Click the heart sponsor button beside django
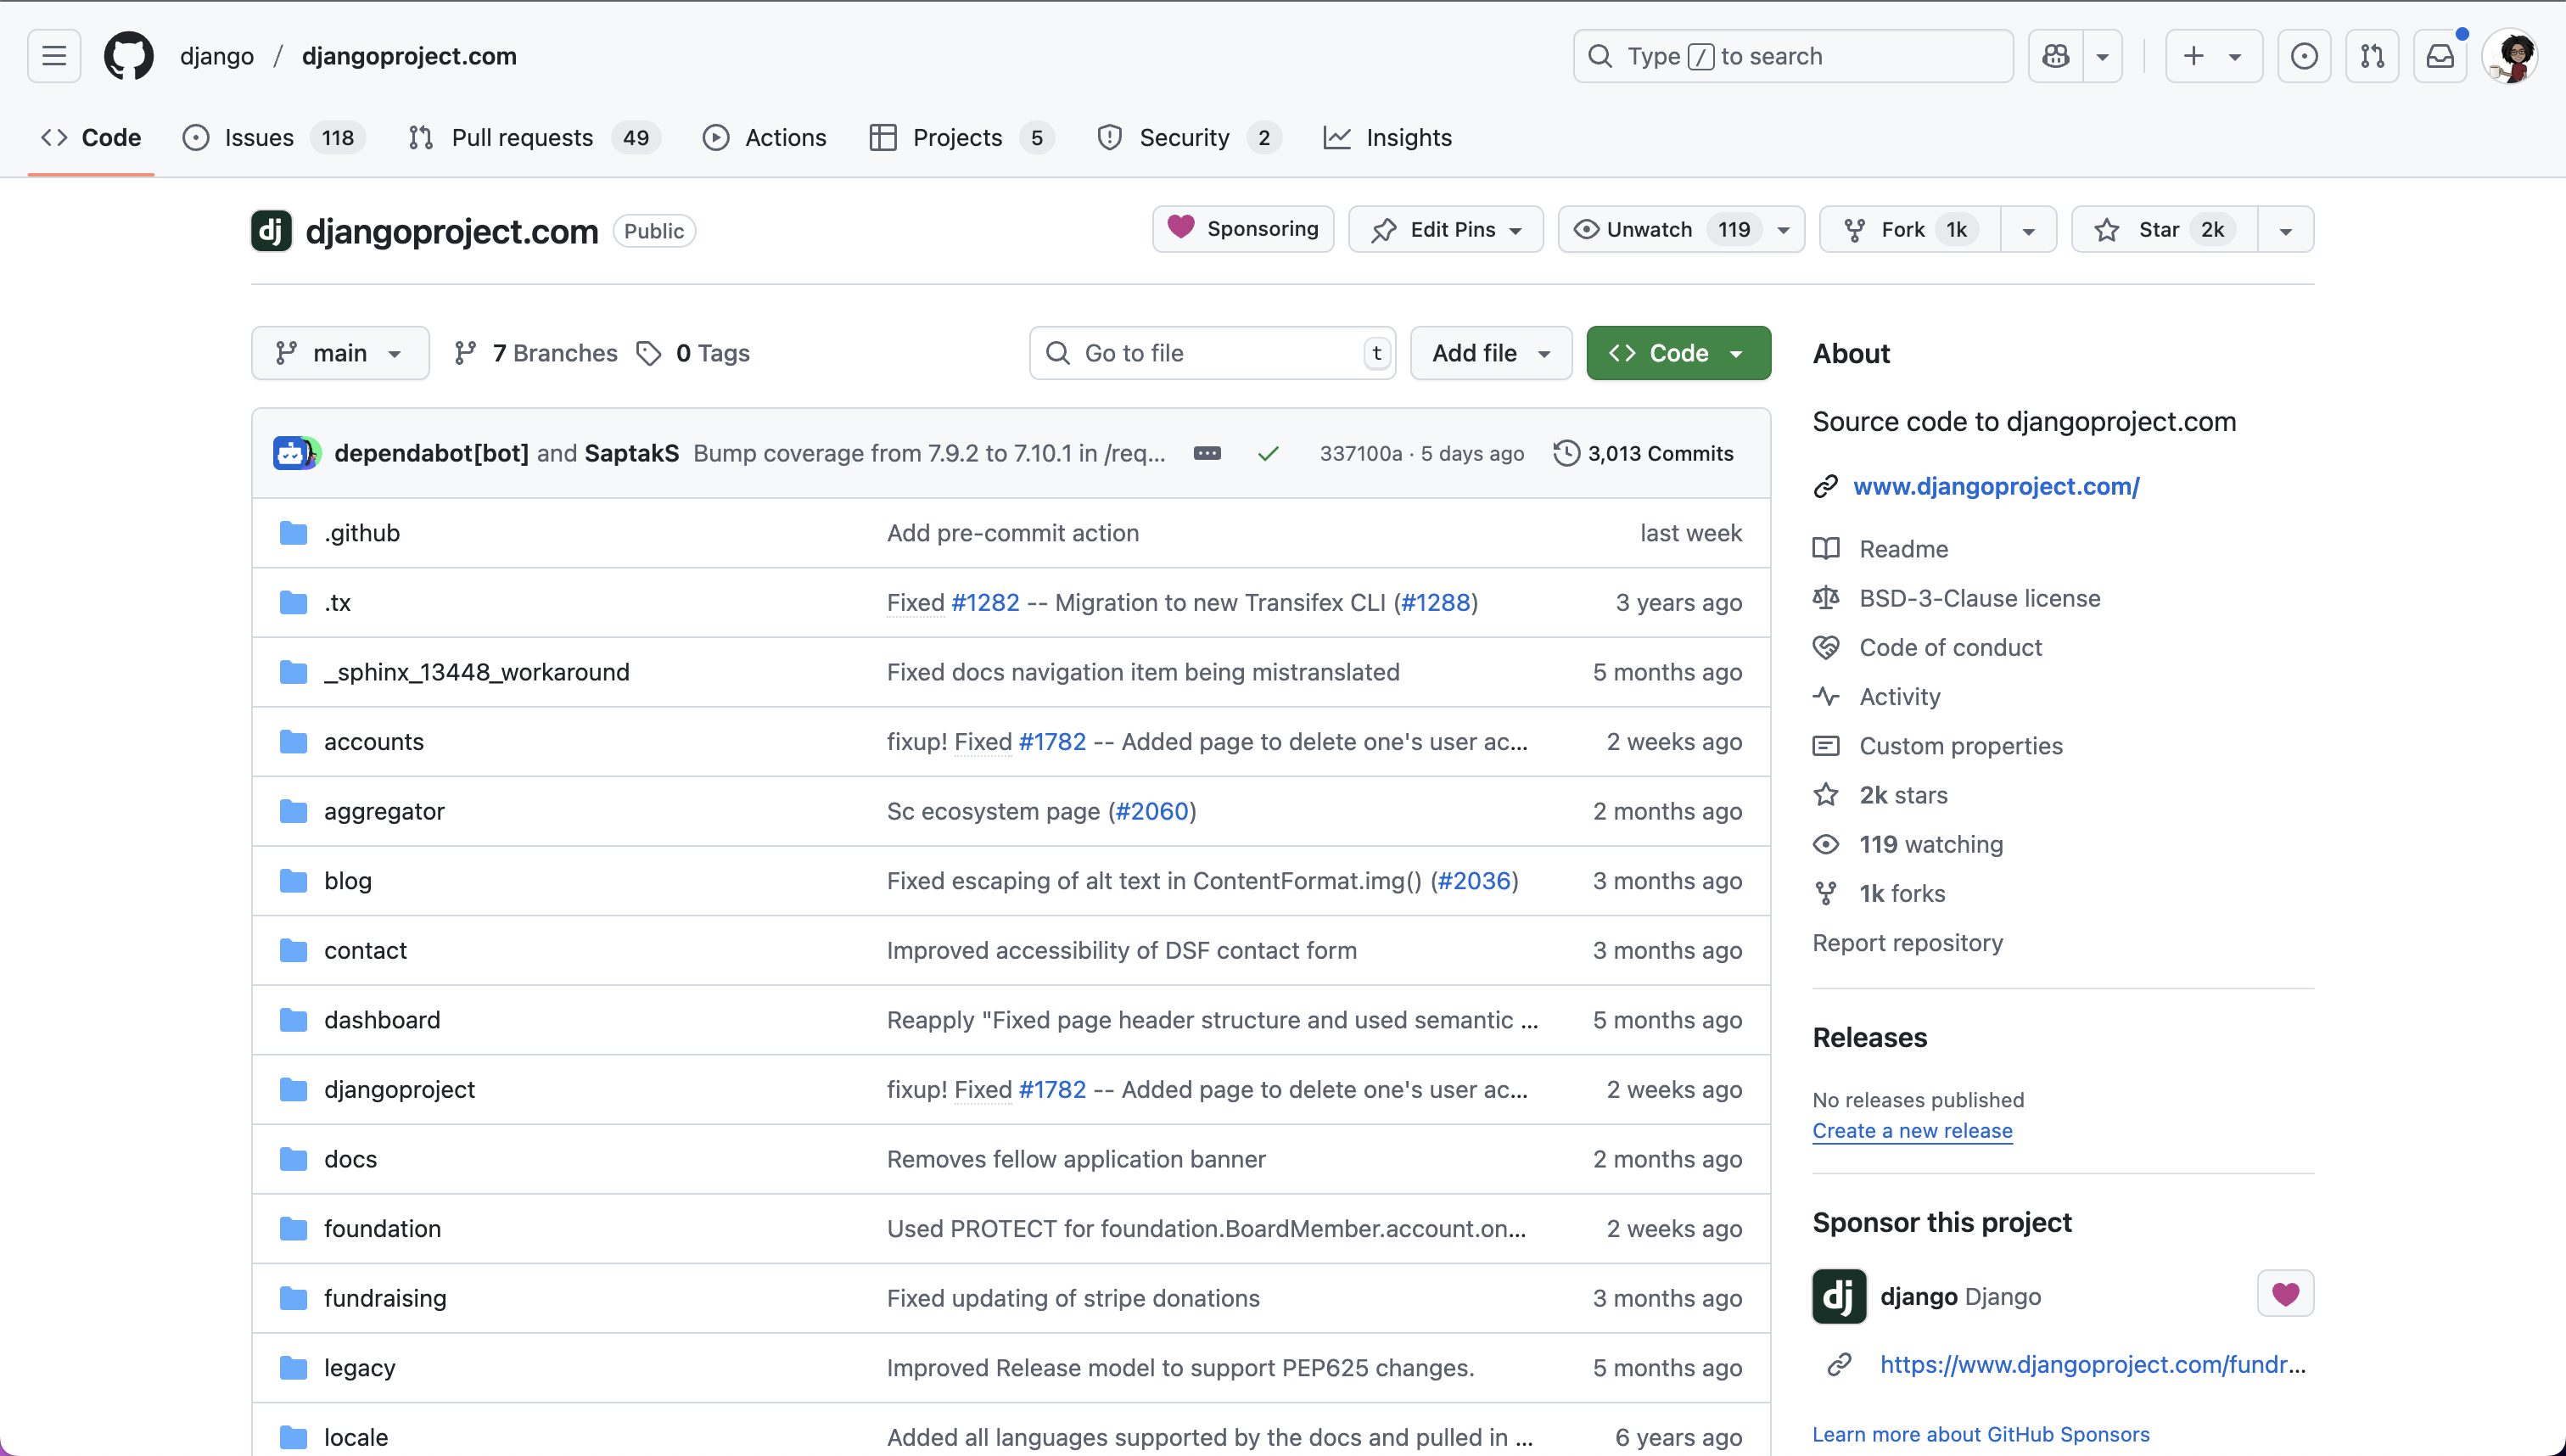Viewport: 2566px width, 1456px height. (2285, 1295)
